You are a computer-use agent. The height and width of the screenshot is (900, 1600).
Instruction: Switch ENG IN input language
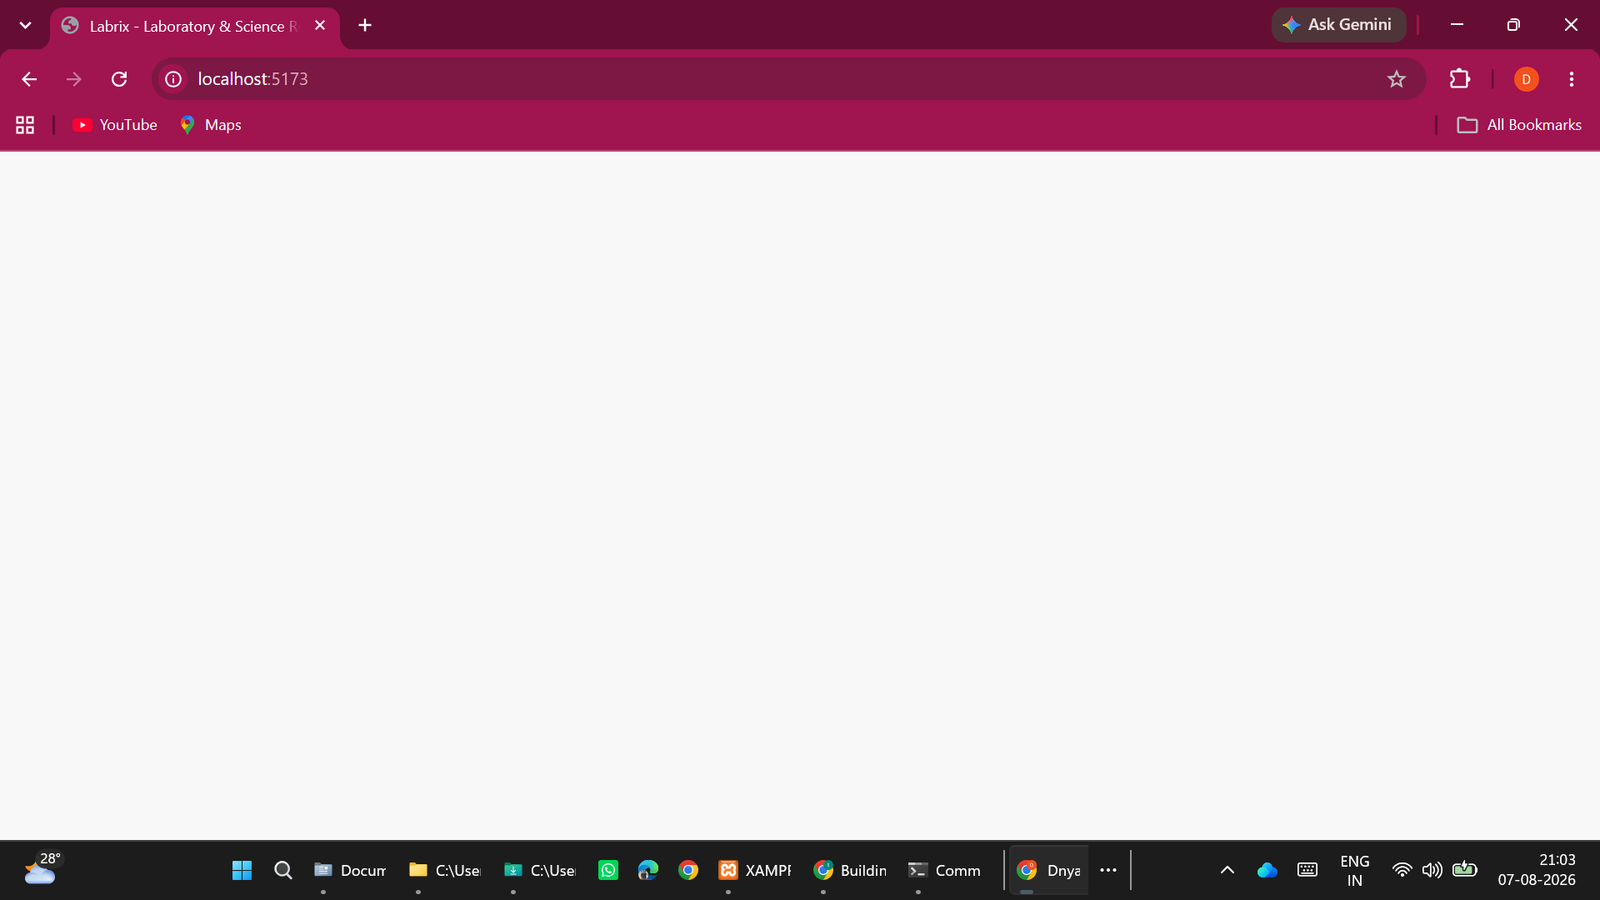pos(1355,870)
